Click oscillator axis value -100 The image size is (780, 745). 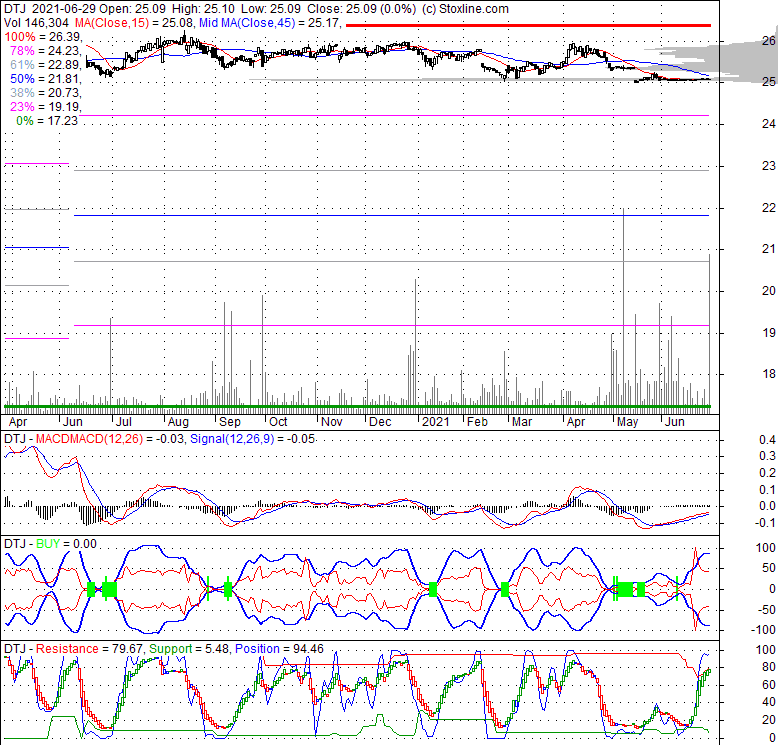coord(764,630)
